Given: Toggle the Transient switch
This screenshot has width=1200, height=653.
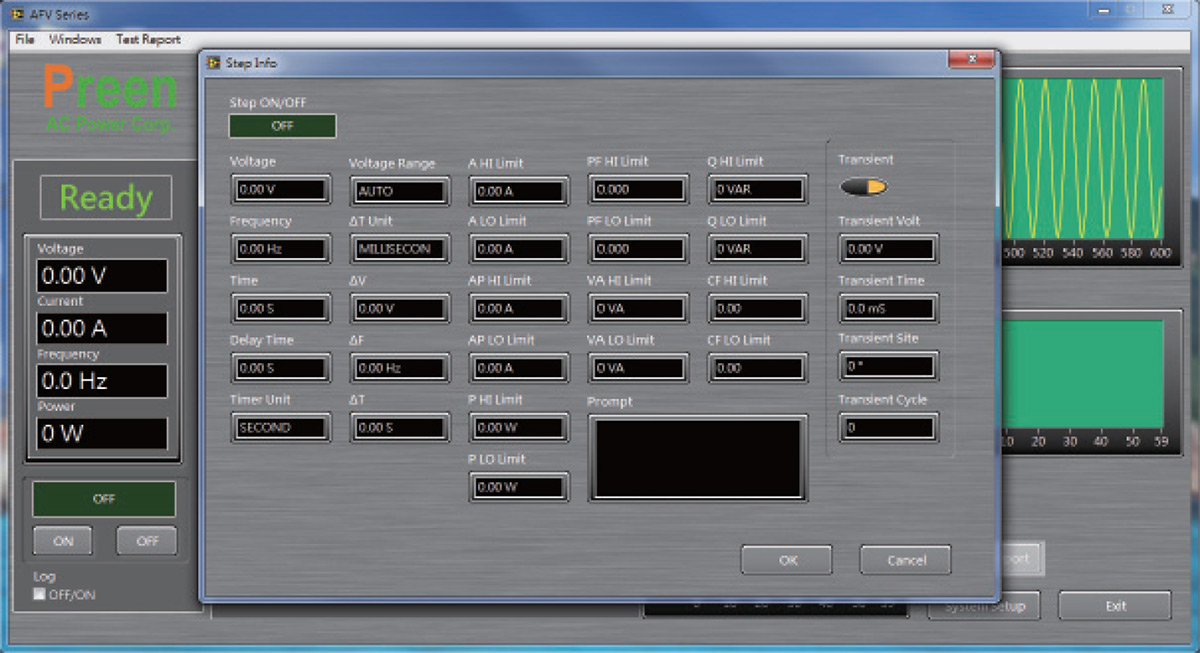Looking at the screenshot, I should click(863, 187).
